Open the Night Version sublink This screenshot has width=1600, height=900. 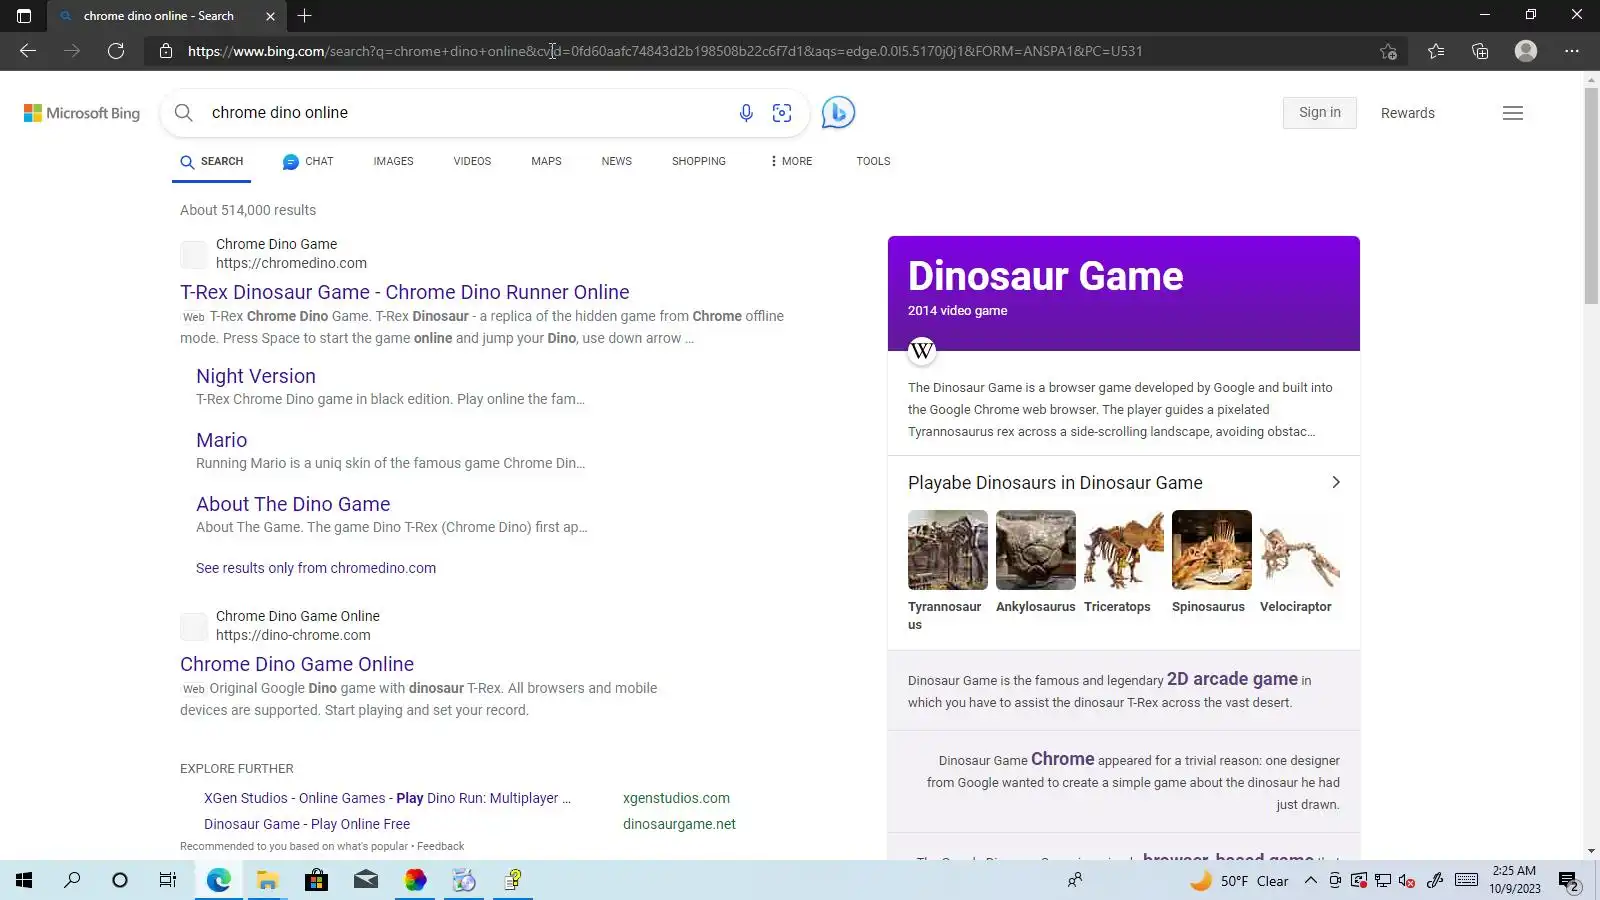click(x=256, y=376)
